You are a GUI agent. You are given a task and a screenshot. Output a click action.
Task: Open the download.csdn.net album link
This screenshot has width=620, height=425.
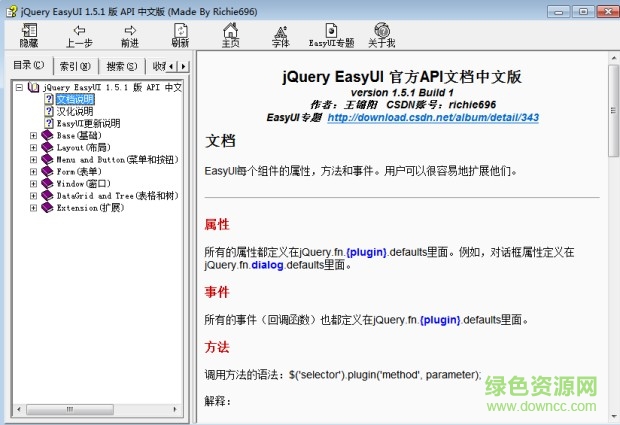tap(433, 117)
